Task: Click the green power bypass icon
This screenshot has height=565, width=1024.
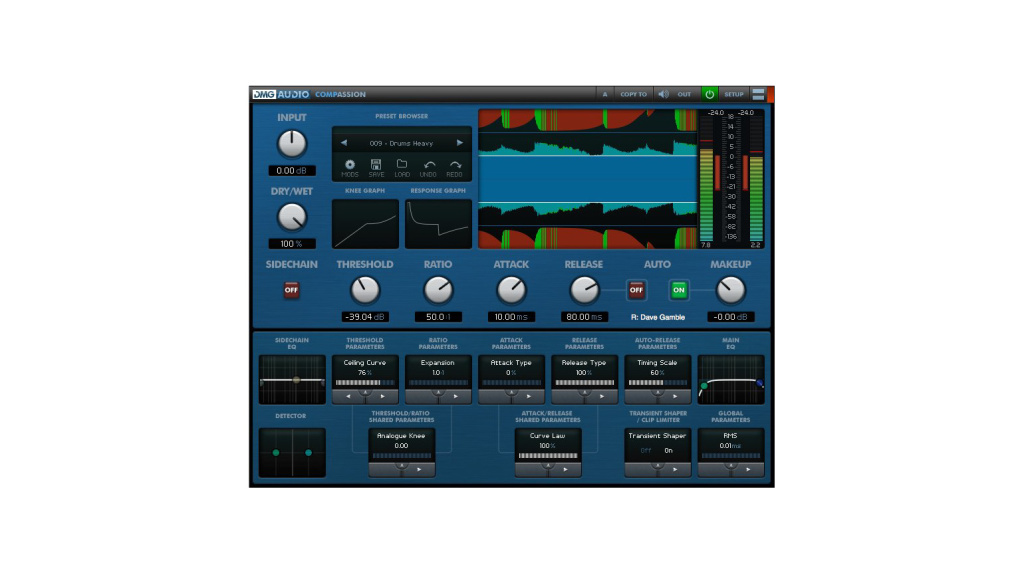Action: pyautogui.click(x=709, y=94)
